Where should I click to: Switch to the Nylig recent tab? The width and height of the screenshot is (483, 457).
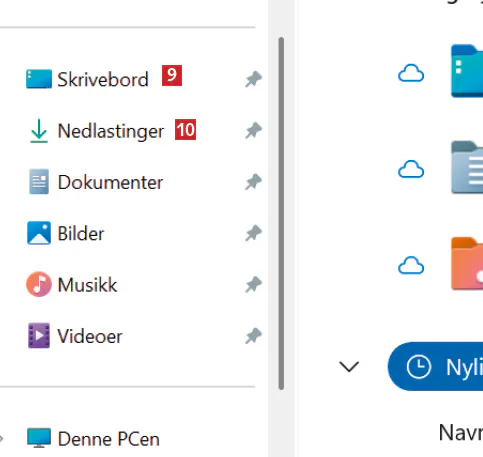point(435,366)
